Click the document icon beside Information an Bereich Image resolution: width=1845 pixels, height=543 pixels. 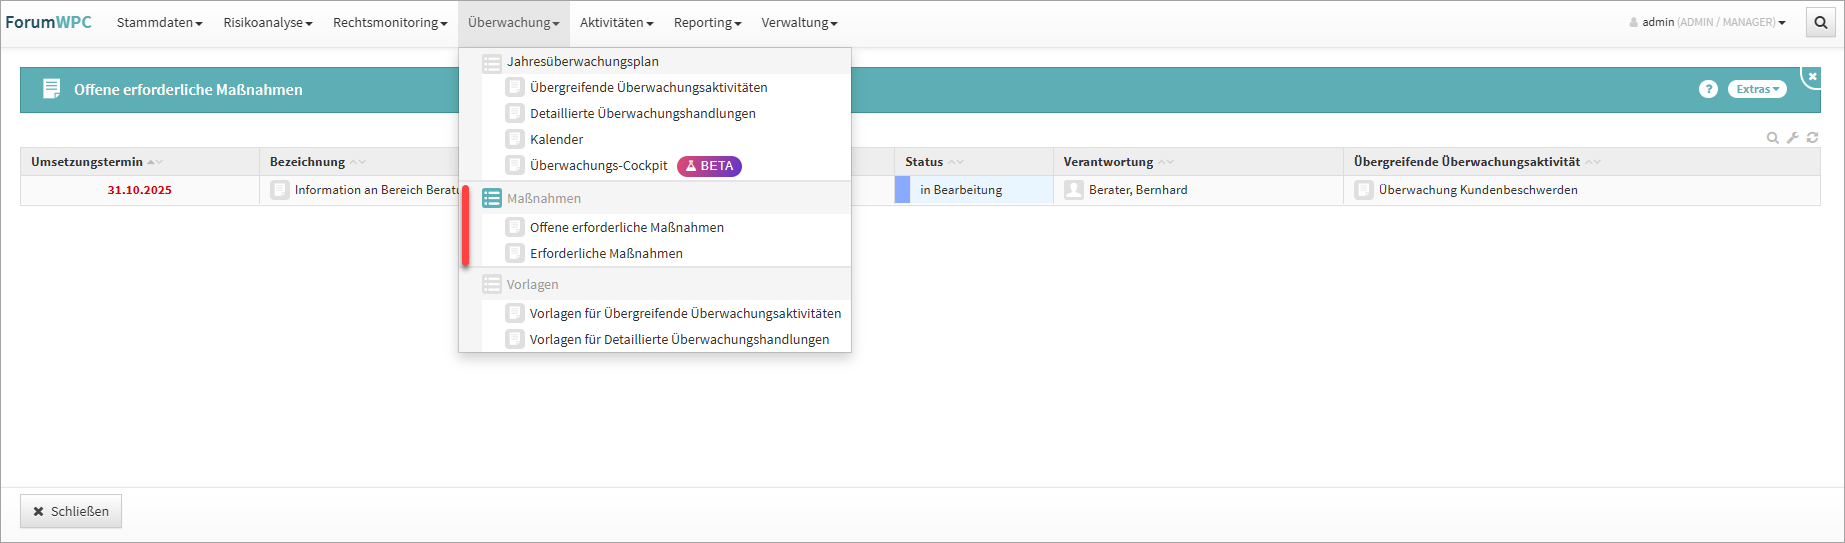click(280, 189)
